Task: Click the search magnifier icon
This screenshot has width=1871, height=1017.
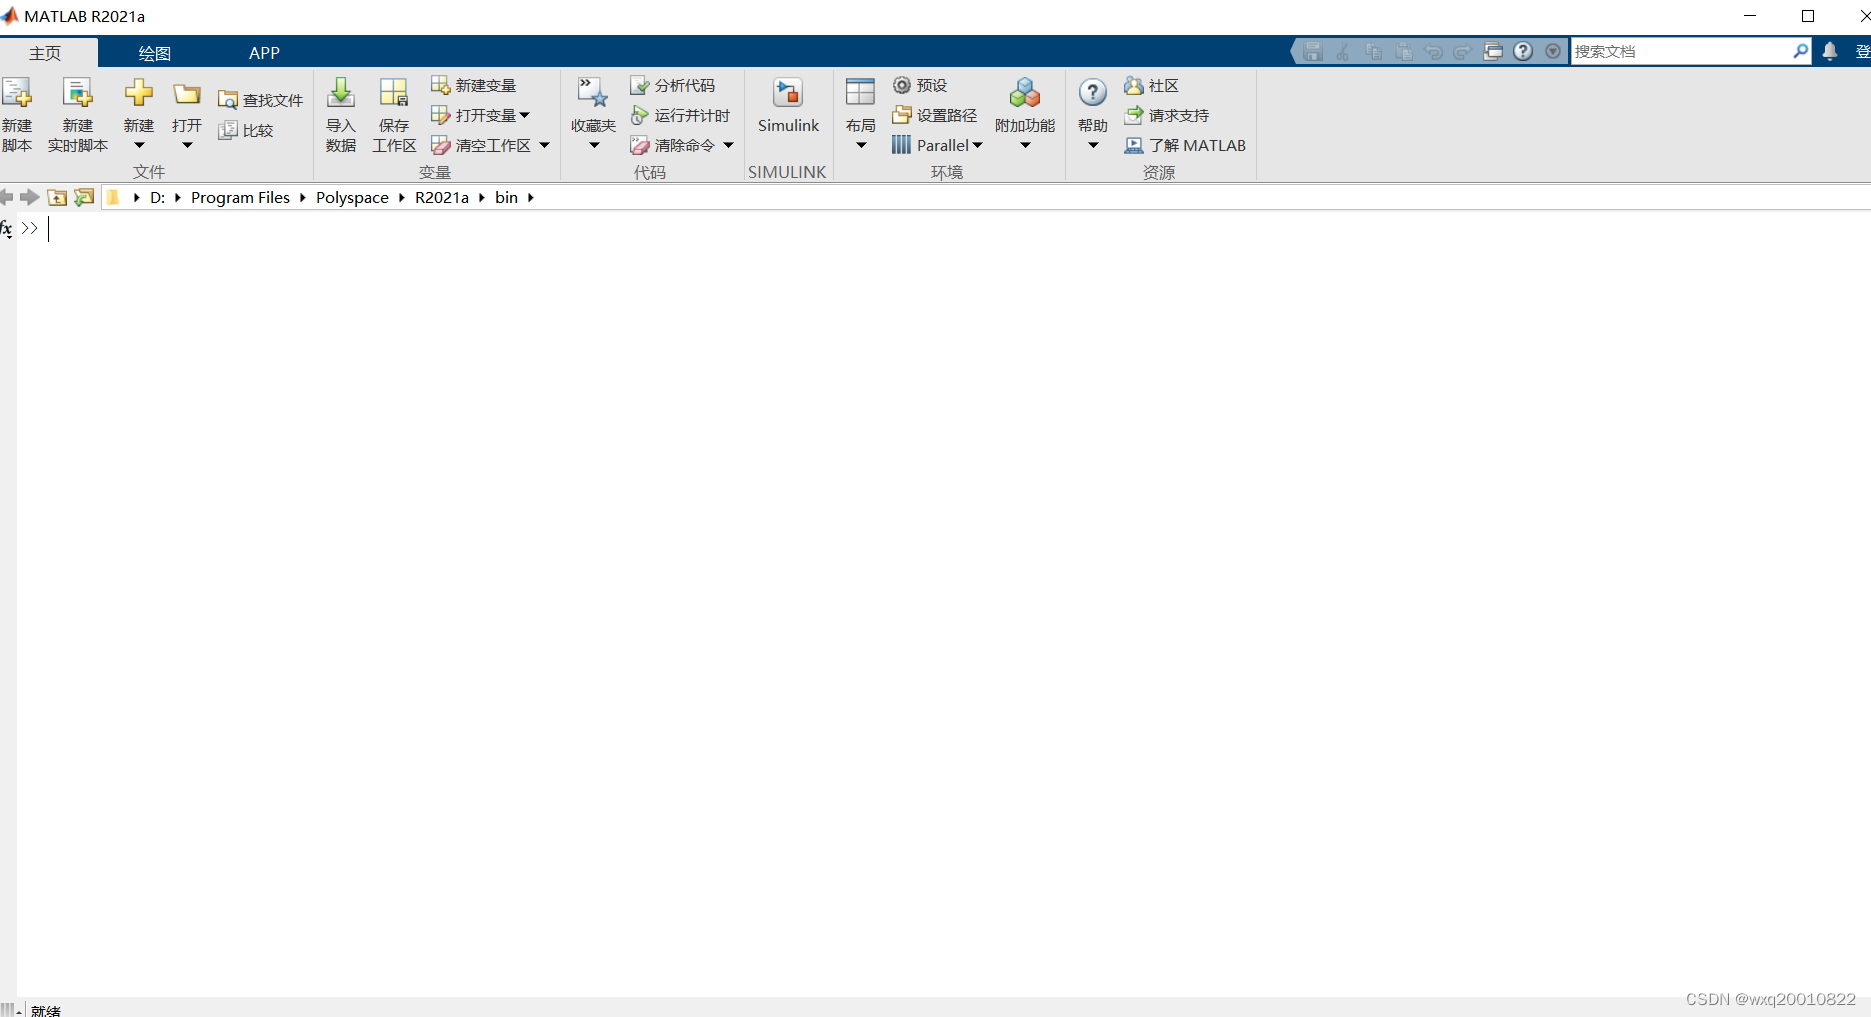Action: click(1801, 50)
